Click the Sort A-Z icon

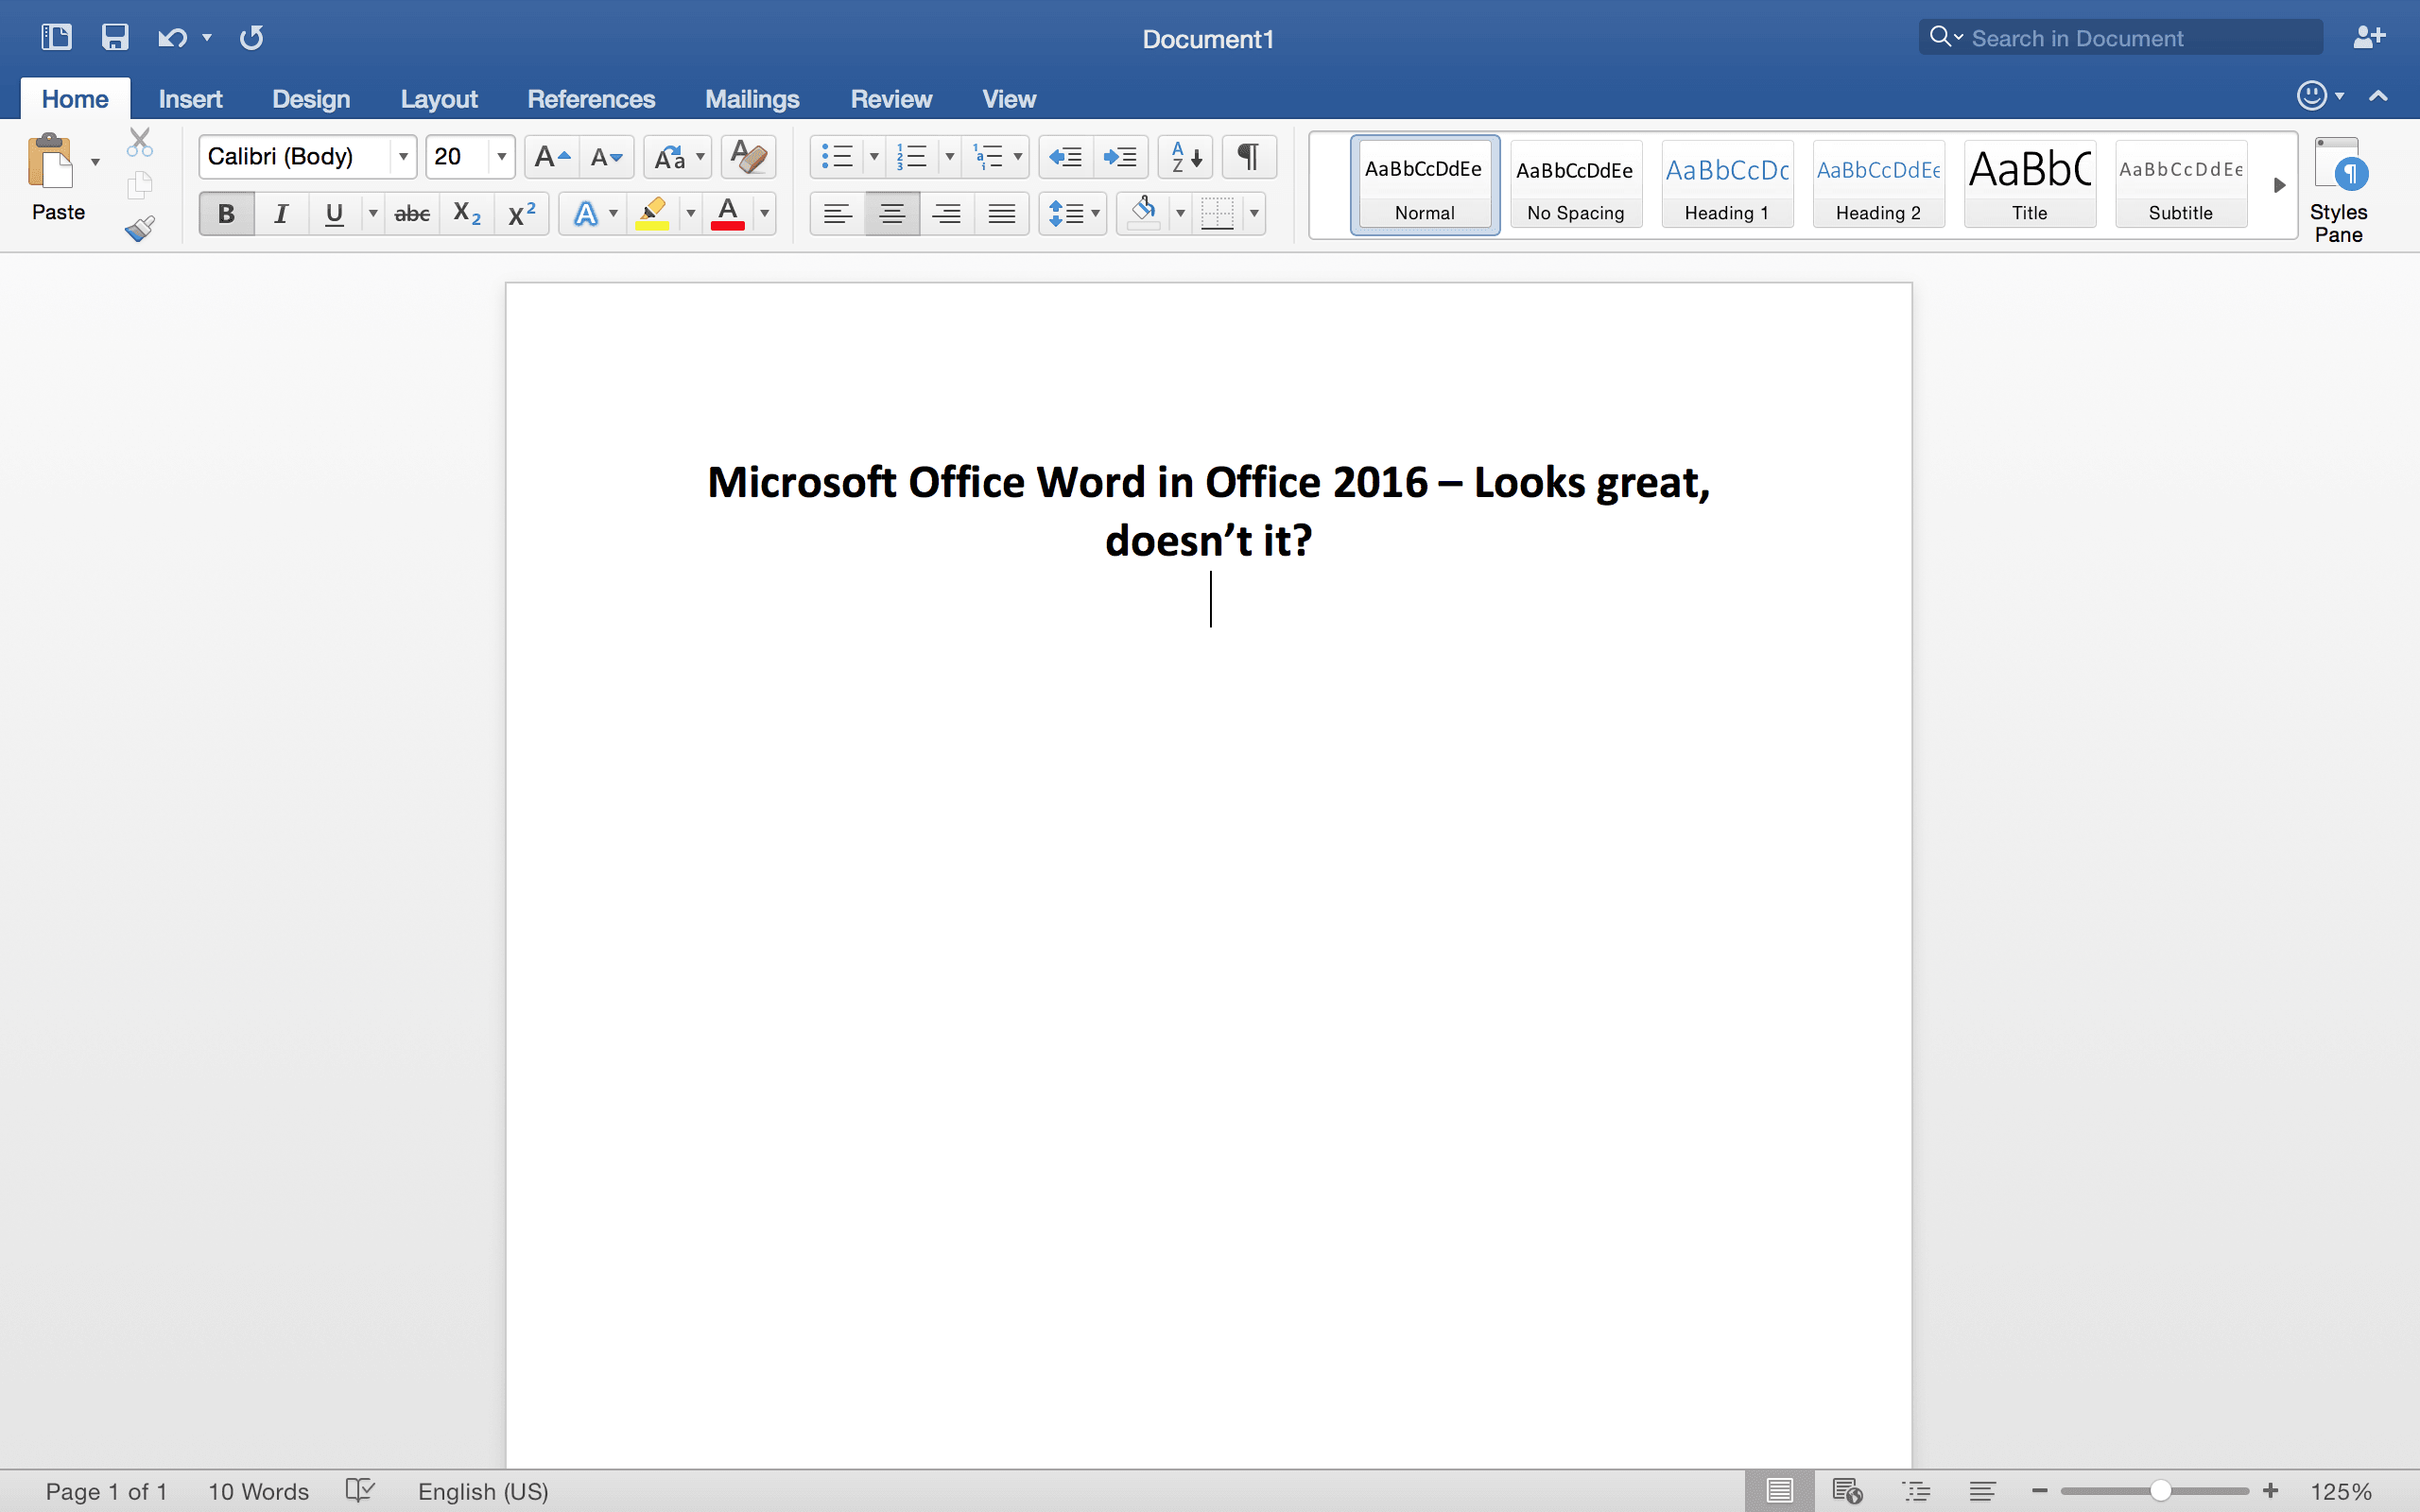(x=1185, y=157)
